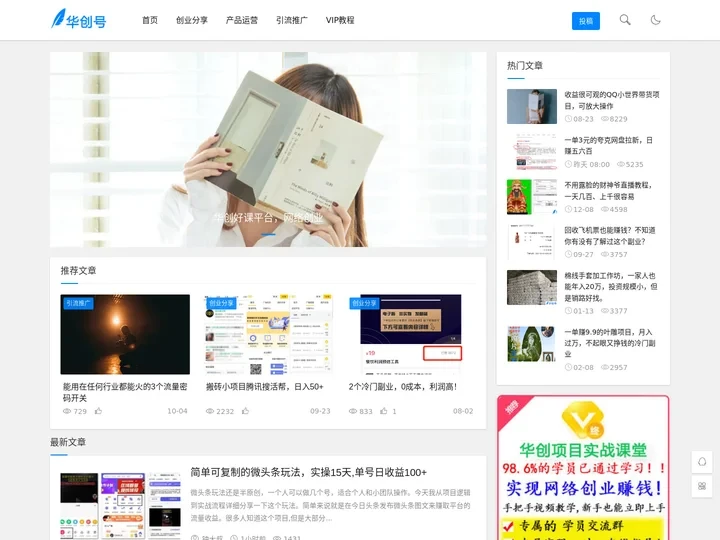Click eye icon beside 5235 views
The image size is (720, 540).
(620, 164)
